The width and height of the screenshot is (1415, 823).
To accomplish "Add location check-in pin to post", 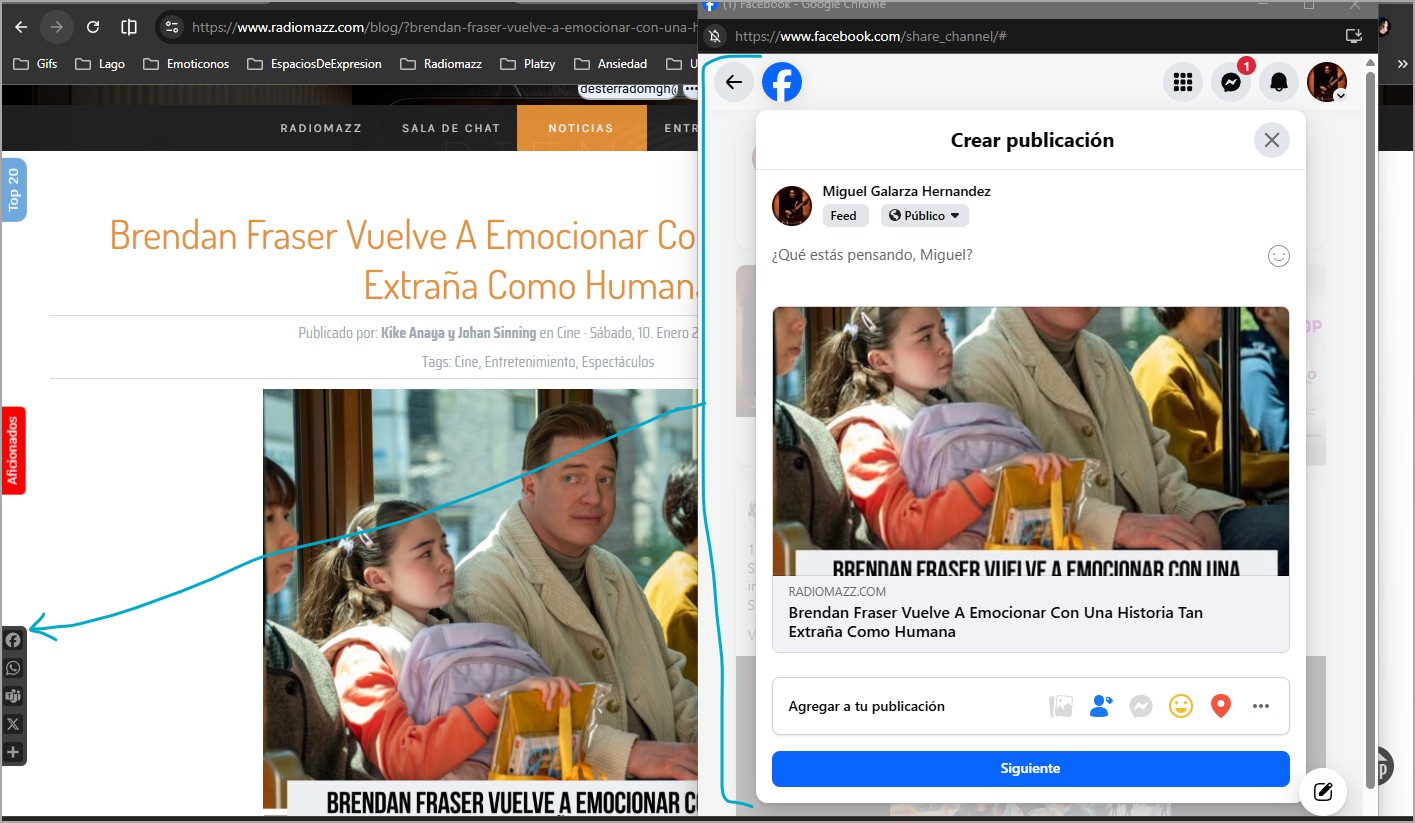I will [x=1220, y=706].
